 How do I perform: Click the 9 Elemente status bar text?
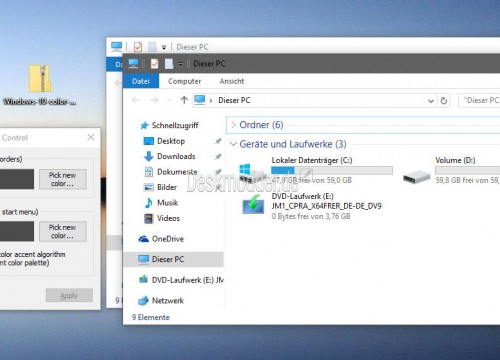coord(151,317)
